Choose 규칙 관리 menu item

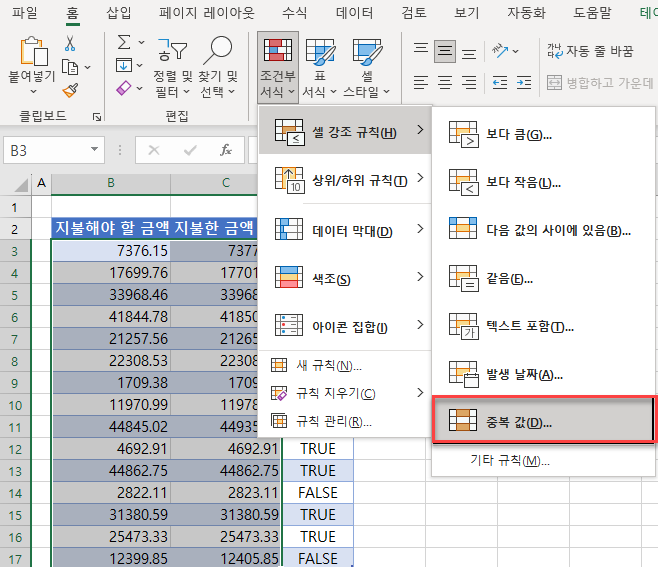(345, 421)
